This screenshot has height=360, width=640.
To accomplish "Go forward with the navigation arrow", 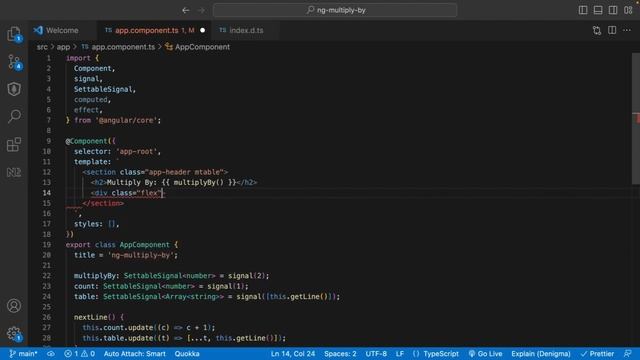I will tap(202, 10).
